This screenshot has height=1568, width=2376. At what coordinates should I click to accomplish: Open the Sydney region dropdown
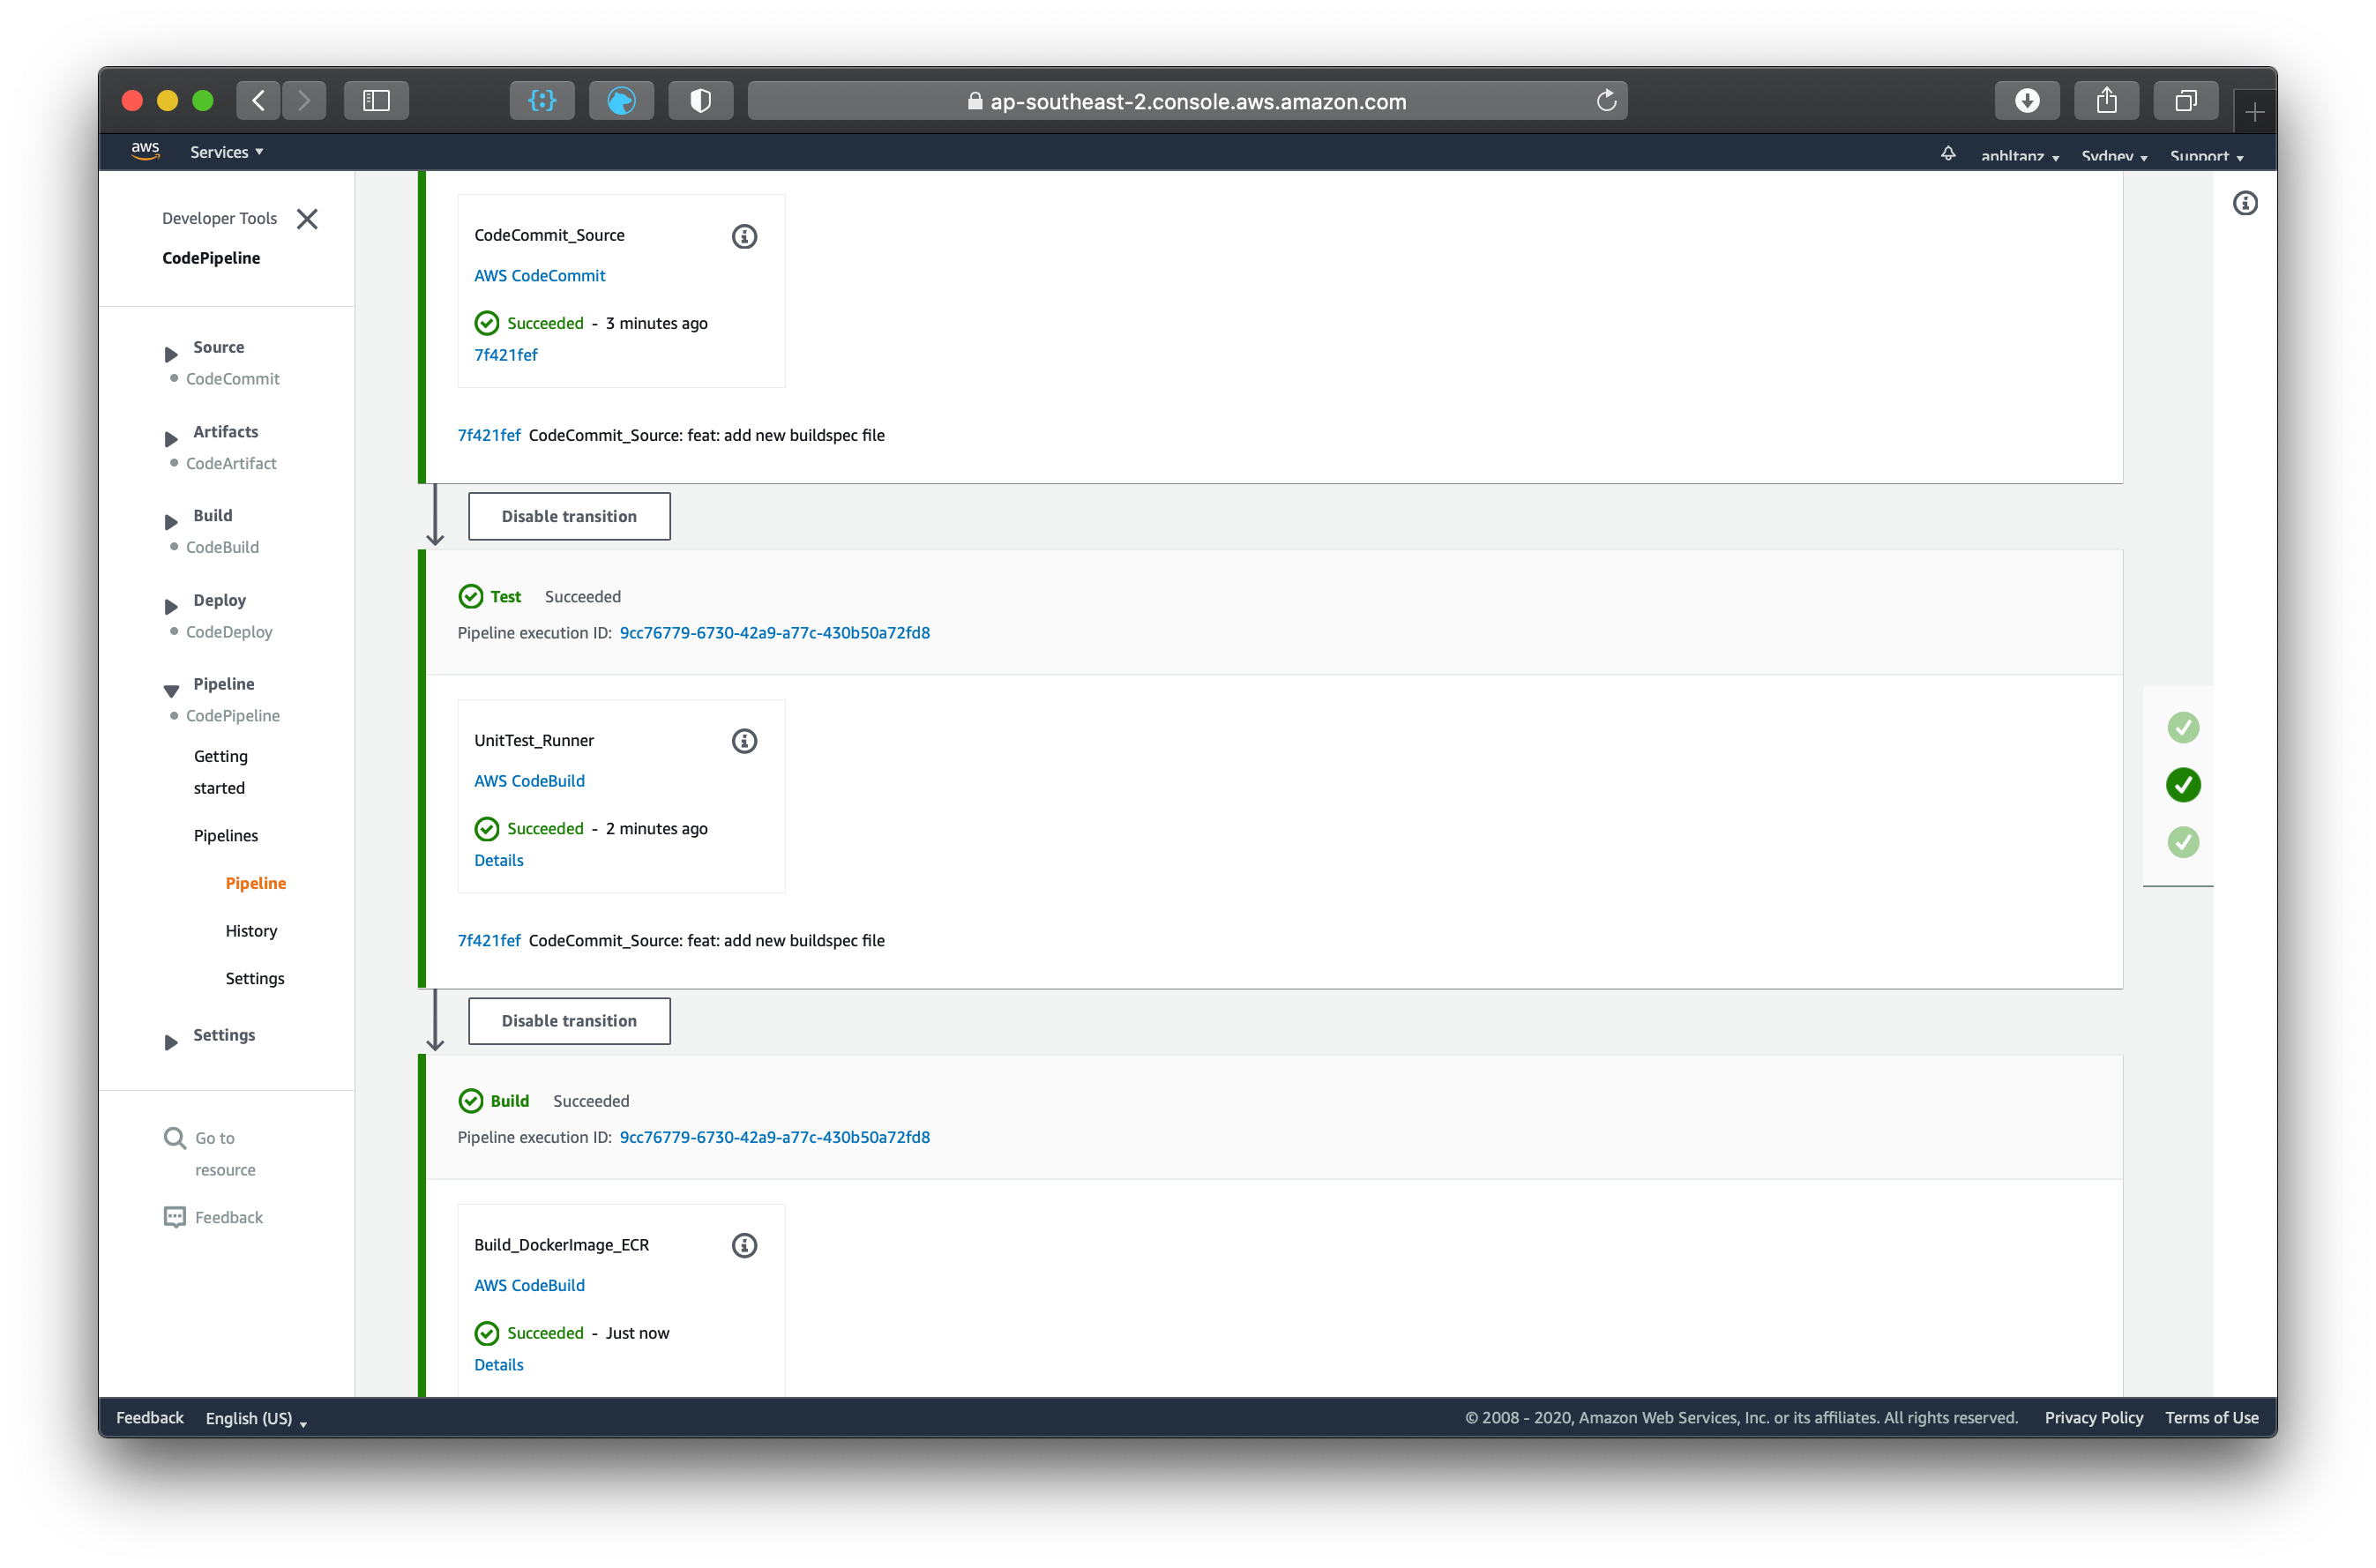click(2113, 156)
